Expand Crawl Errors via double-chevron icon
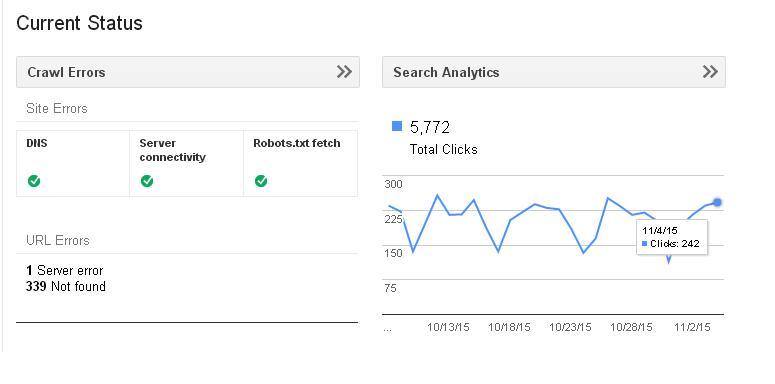This screenshot has height=384, width=775. coord(344,72)
